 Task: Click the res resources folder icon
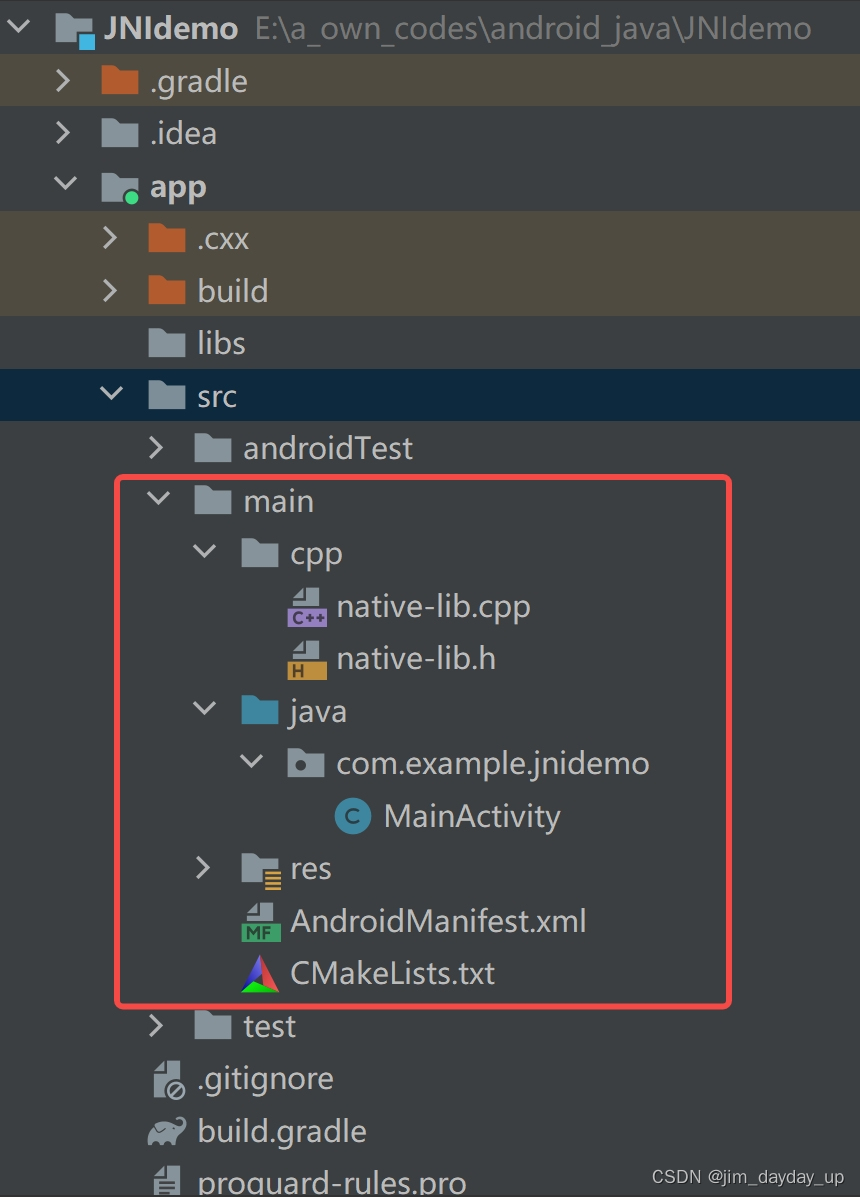[261, 870]
